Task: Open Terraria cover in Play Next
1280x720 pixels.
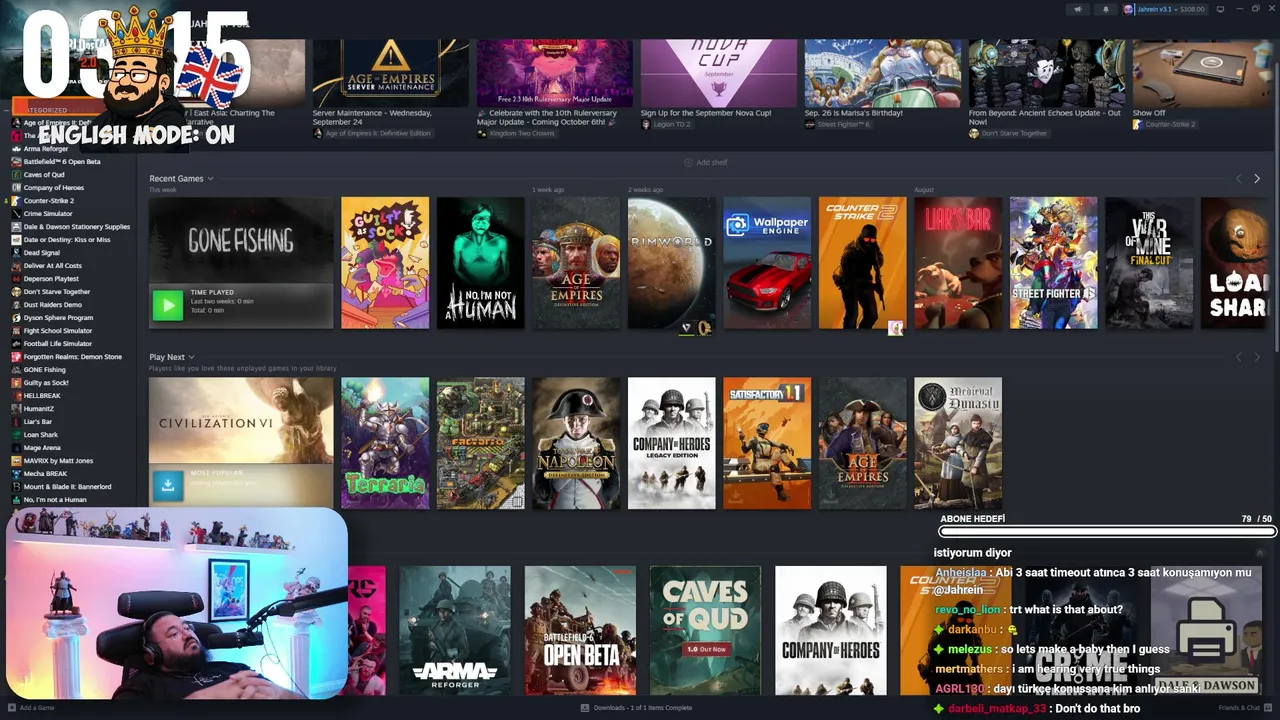Action: 385,443
